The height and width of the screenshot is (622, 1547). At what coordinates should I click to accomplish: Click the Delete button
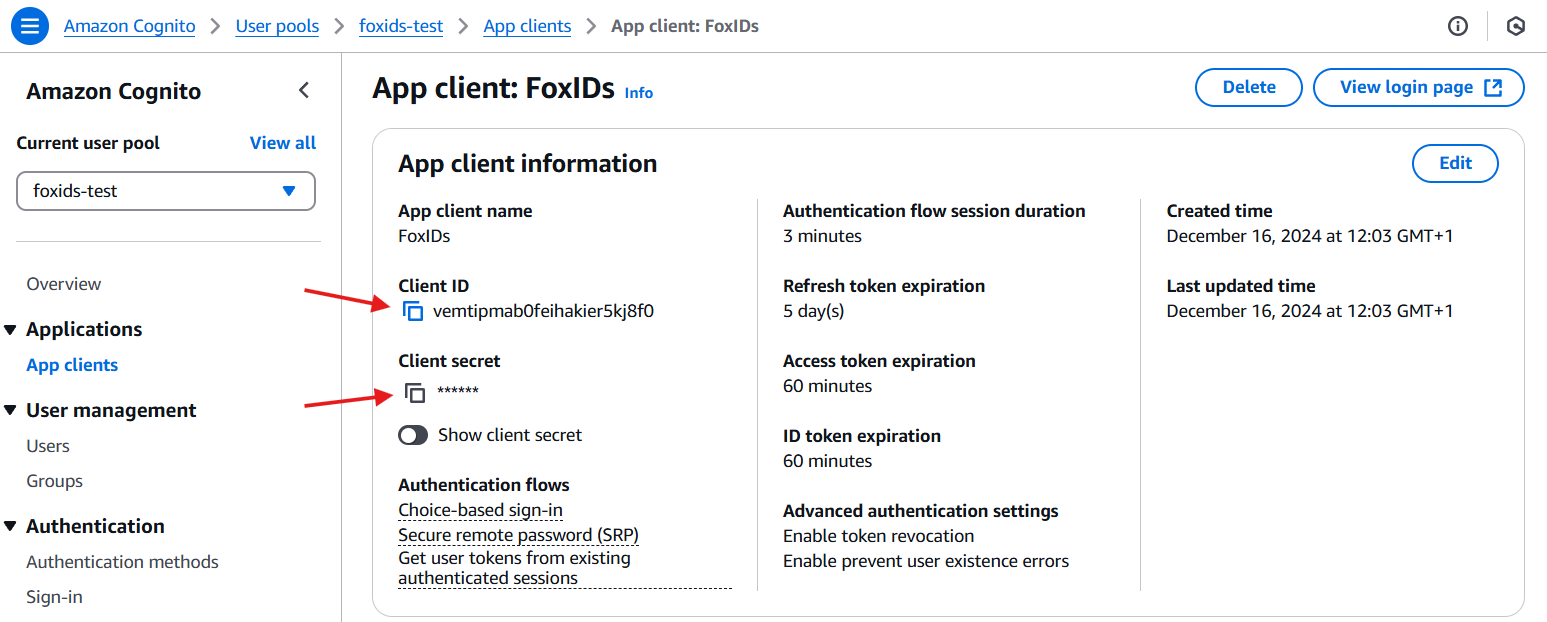(1248, 87)
